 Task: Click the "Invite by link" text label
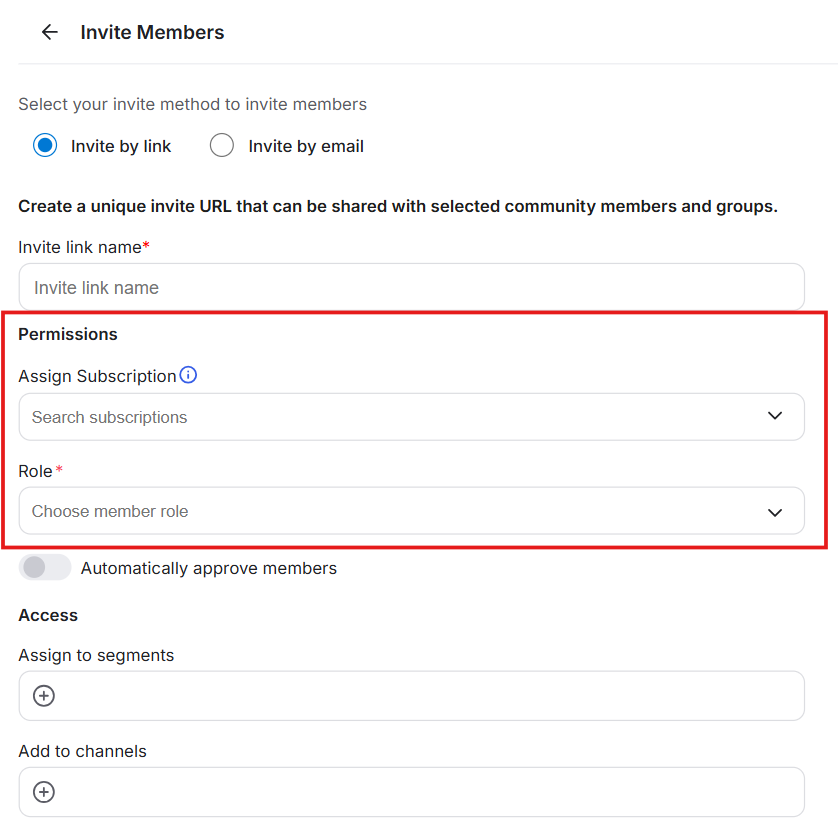point(121,147)
